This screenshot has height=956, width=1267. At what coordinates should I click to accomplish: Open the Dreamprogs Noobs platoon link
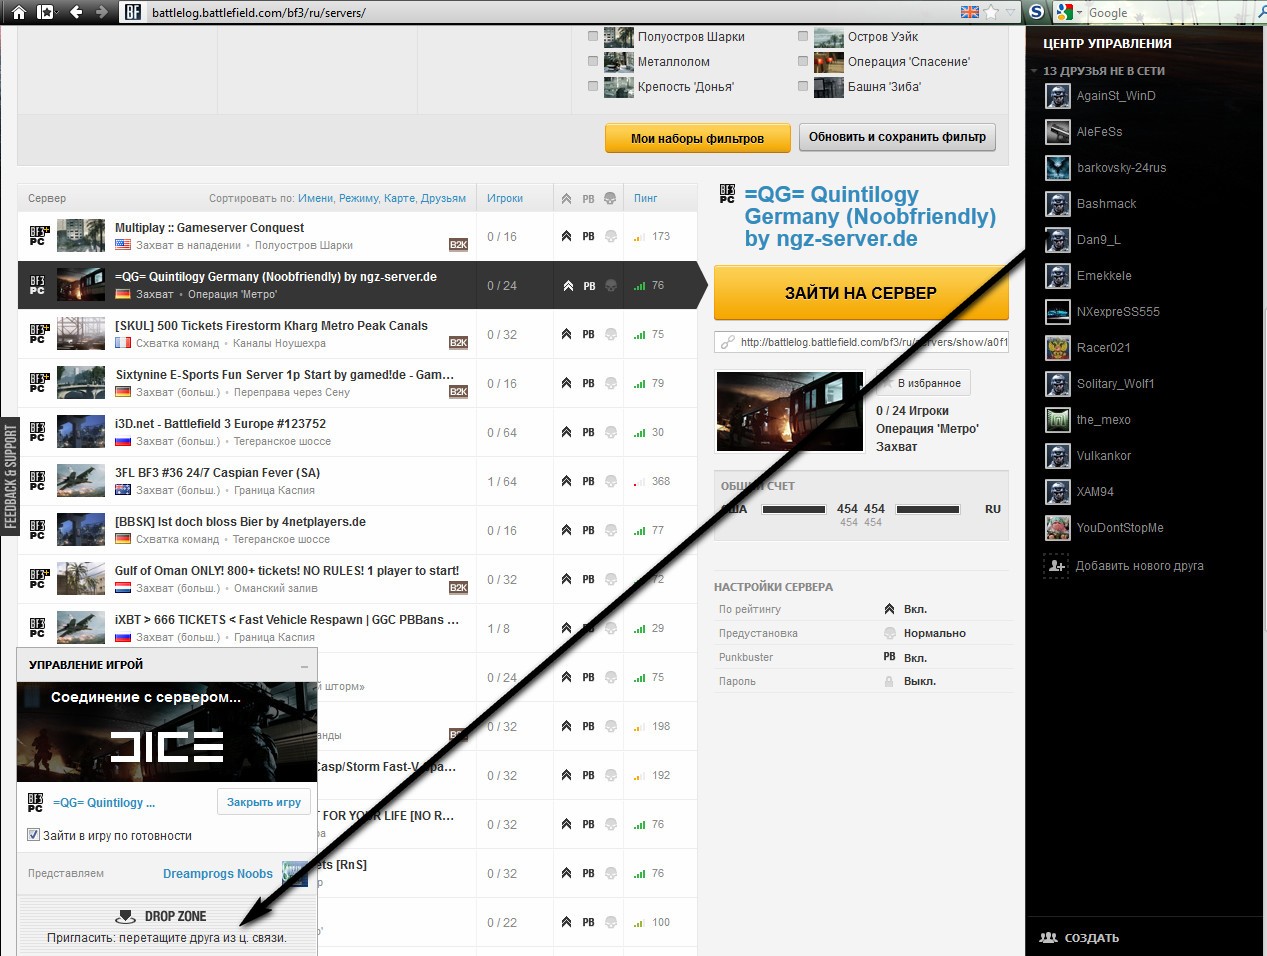pos(218,873)
